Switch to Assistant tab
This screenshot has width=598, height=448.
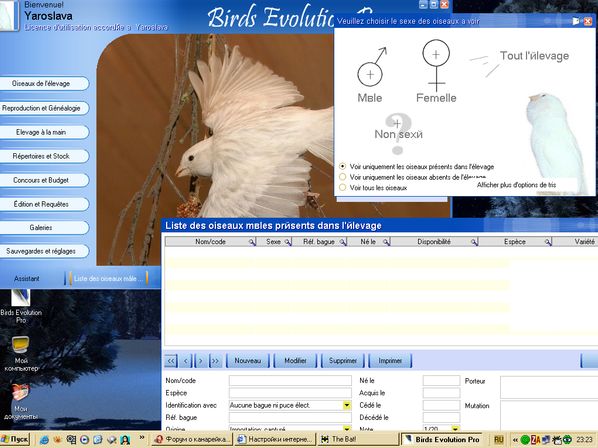click(x=27, y=279)
